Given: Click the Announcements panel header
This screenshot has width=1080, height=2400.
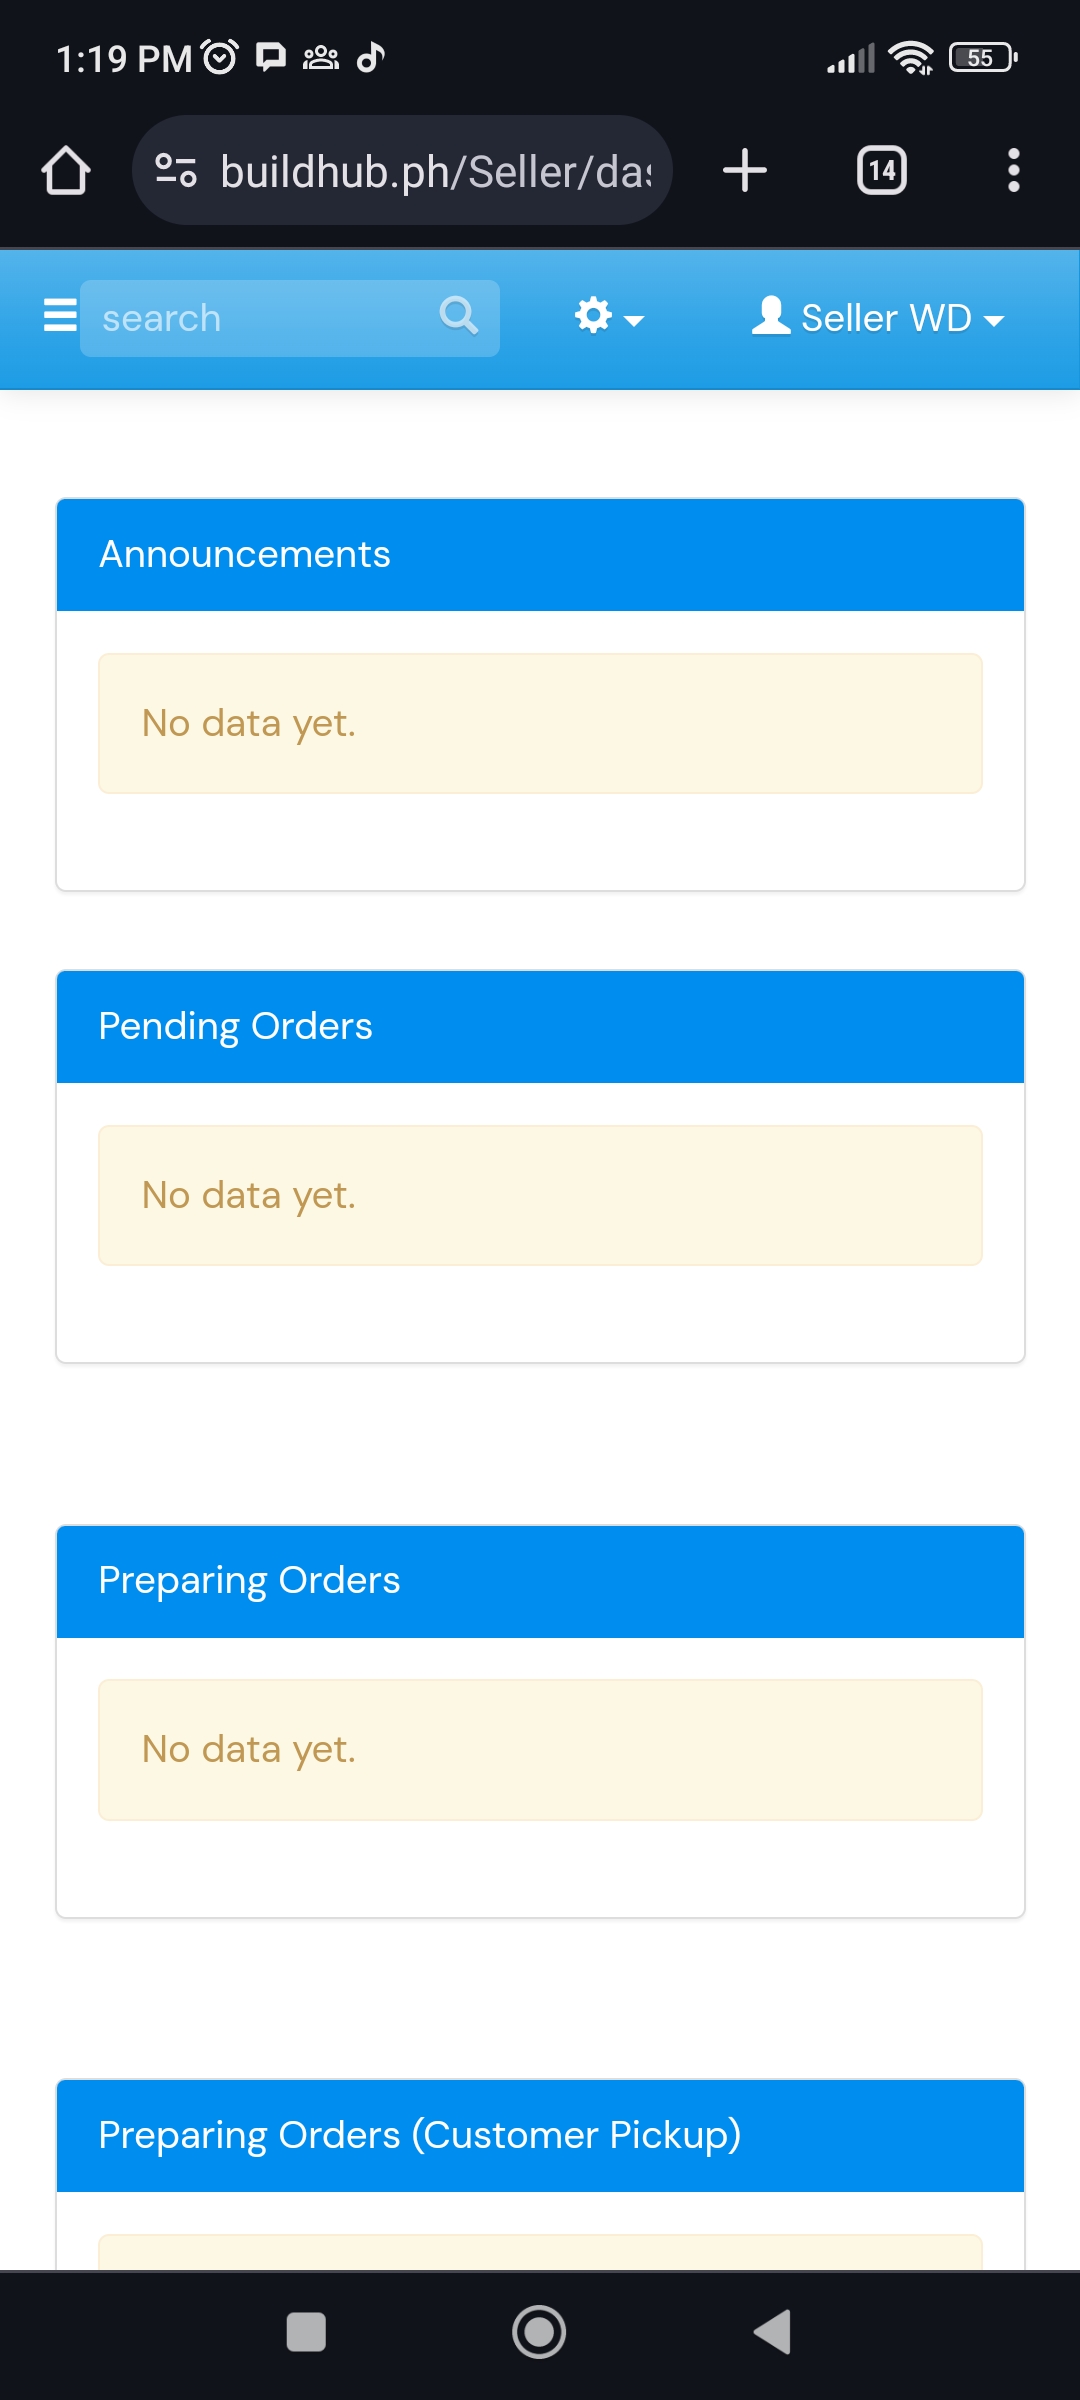Looking at the screenshot, I should click(540, 555).
